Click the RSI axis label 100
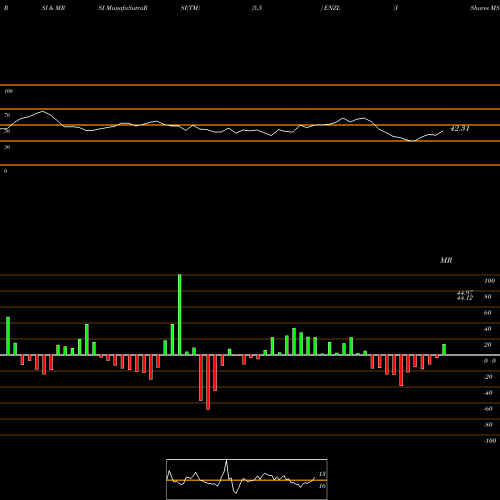The height and width of the screenshot is (500, 500). pyautogui.click(x=8, y=91)
